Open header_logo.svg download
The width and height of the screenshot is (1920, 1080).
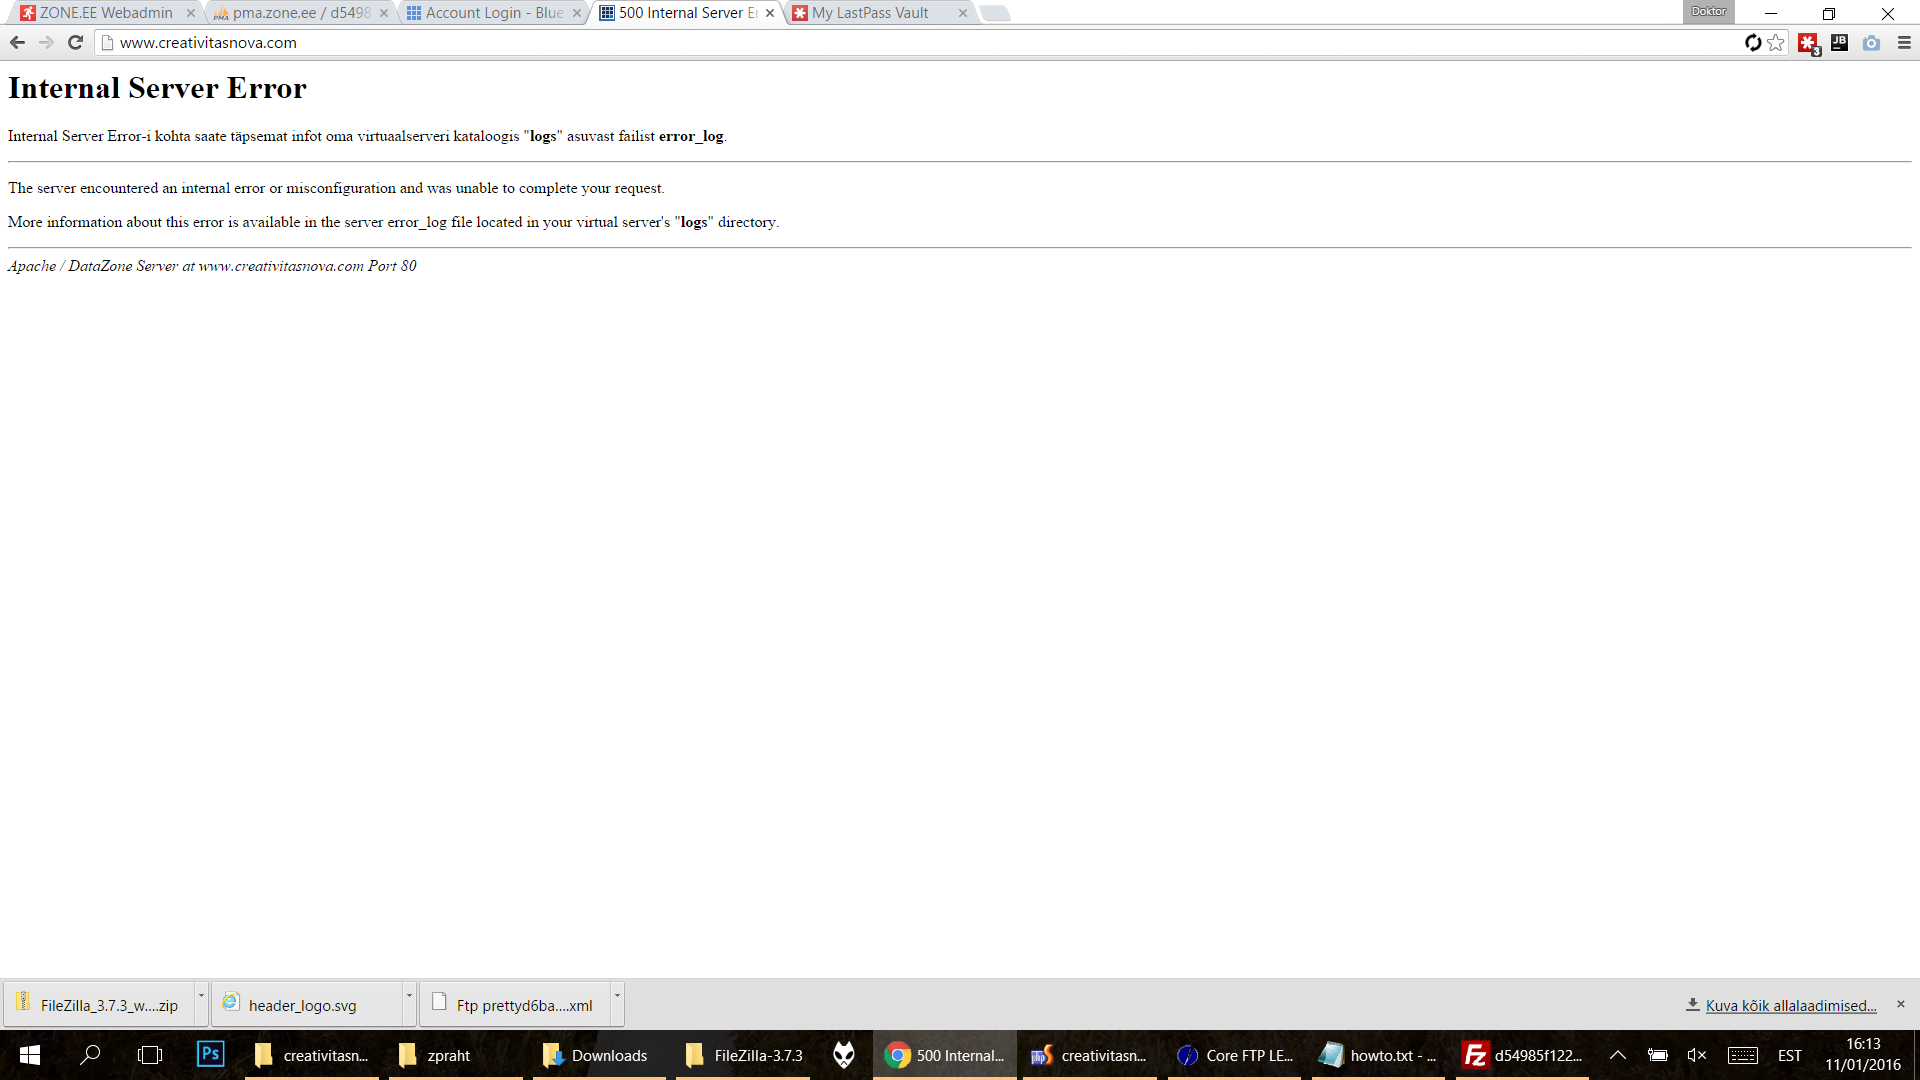point(305,1004)
